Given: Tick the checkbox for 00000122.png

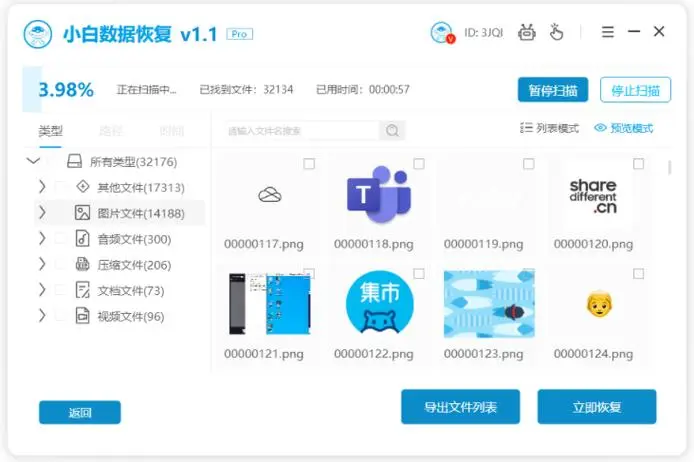Looking at the screenshot, I should point(419,274).
